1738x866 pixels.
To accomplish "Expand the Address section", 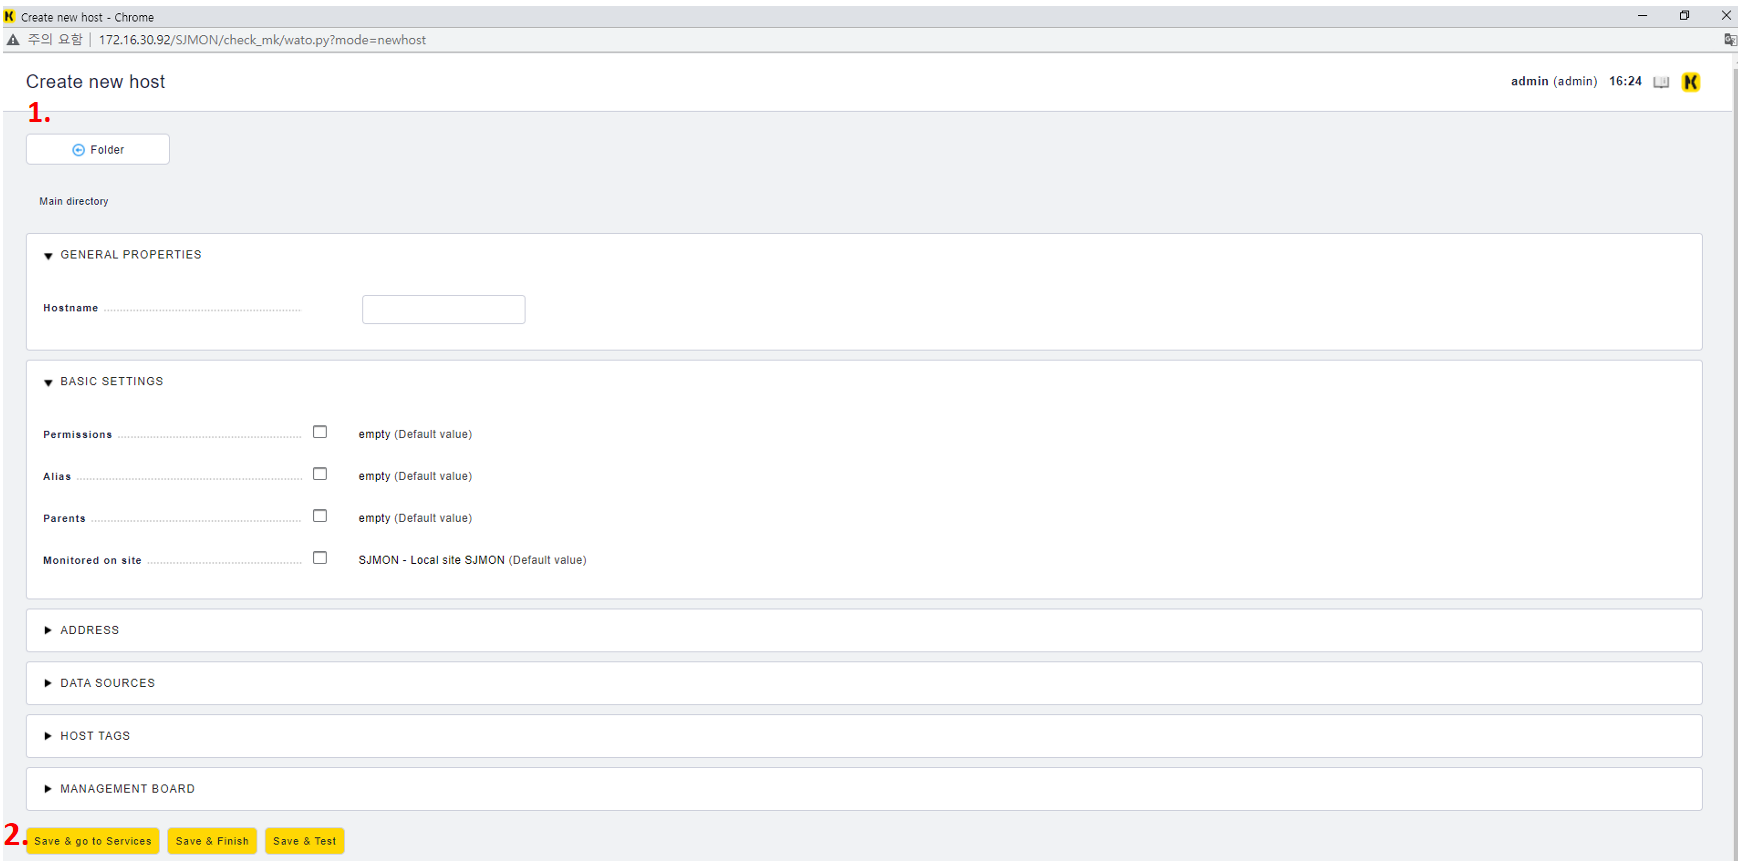I will pyautogui.click(x=48, y=631).
